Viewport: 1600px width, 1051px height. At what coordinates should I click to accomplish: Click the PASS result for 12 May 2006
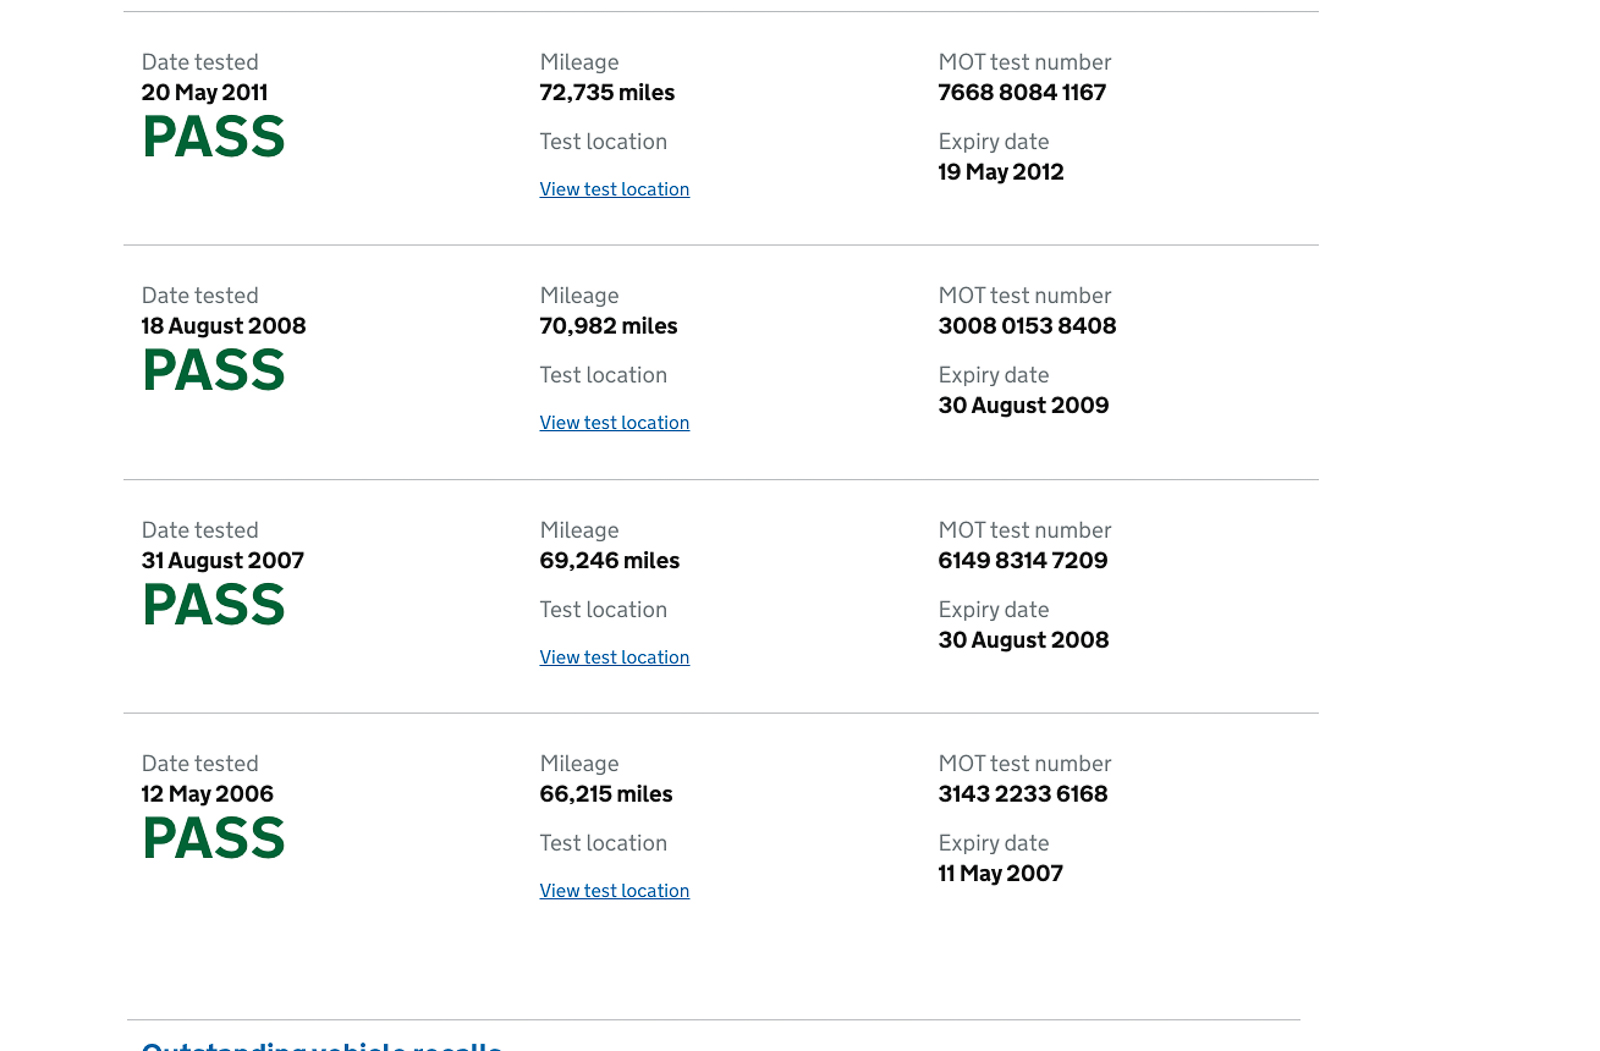coord(213,838)
